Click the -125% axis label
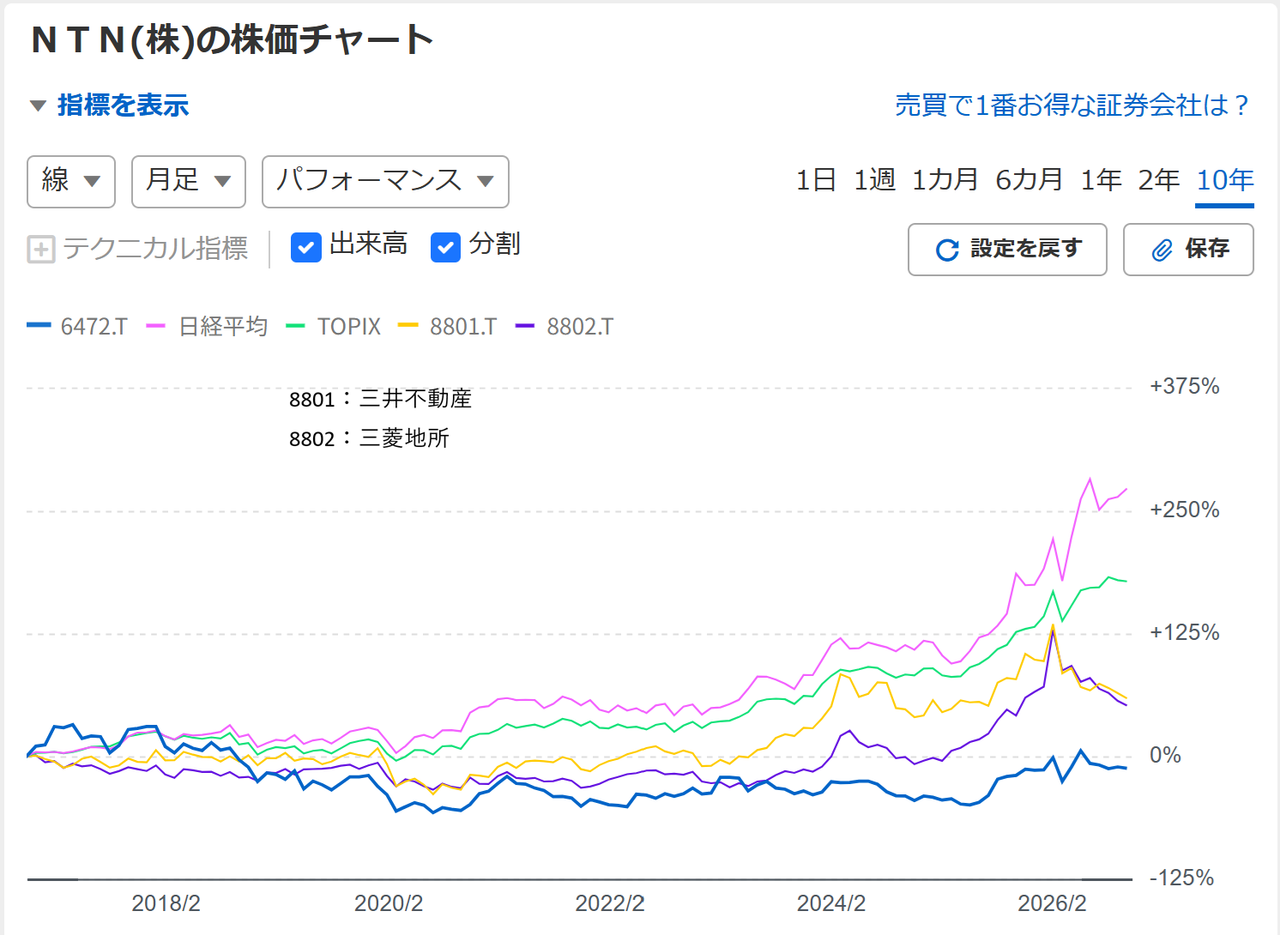1280x935 pixels. coord(1182,878)
